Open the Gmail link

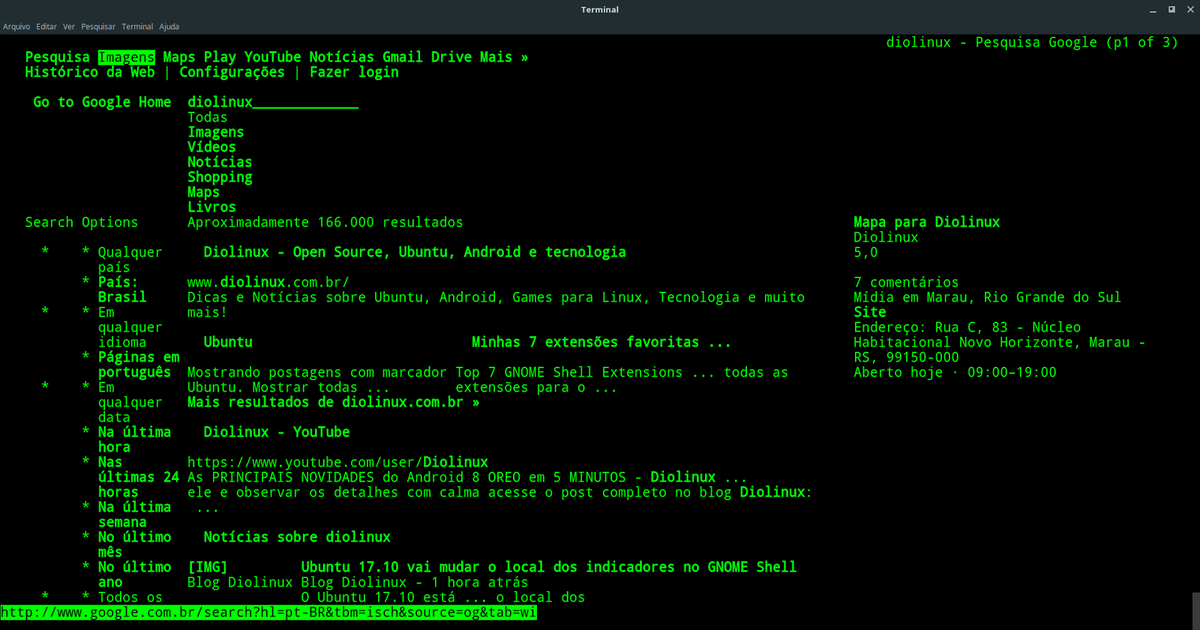(x=402, y=57)
